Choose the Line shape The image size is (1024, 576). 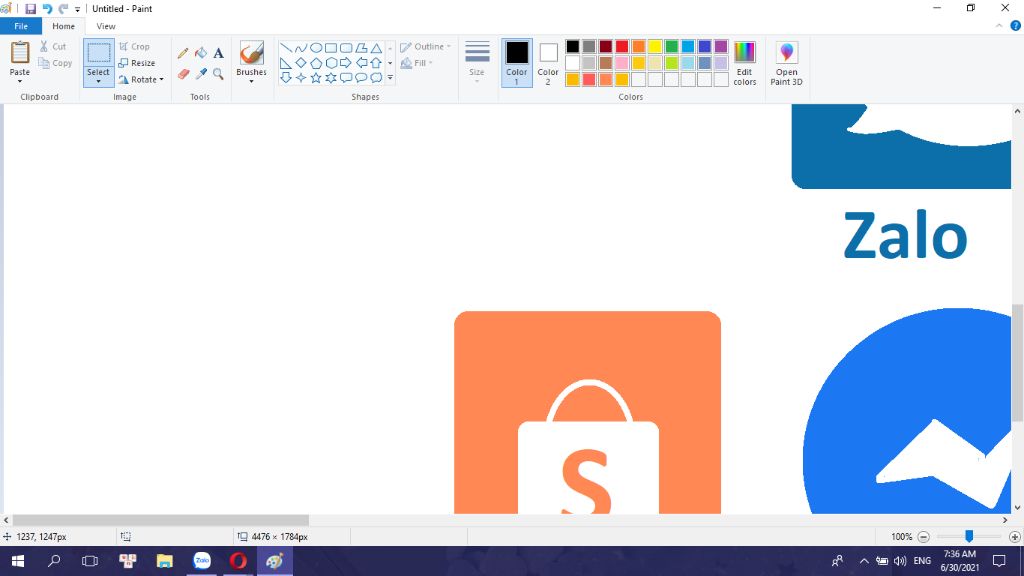[x=285, y=48]
